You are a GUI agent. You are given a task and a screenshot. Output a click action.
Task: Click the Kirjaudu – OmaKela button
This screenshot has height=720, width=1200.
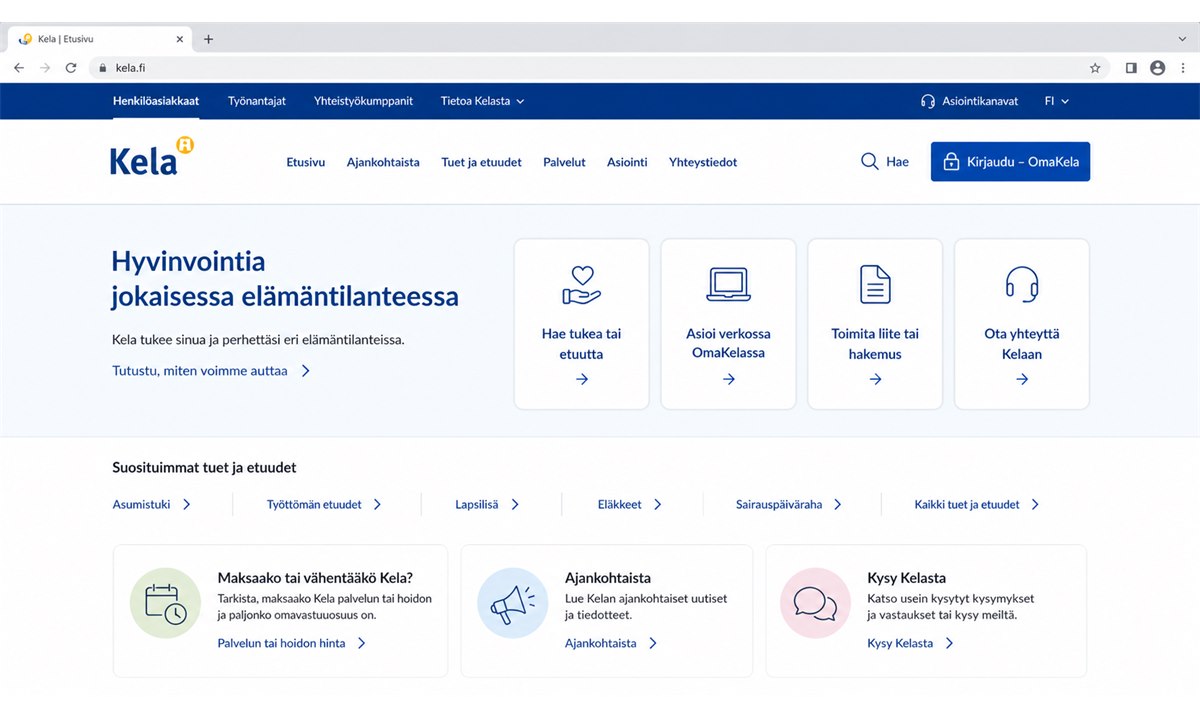coord(1010,161)
